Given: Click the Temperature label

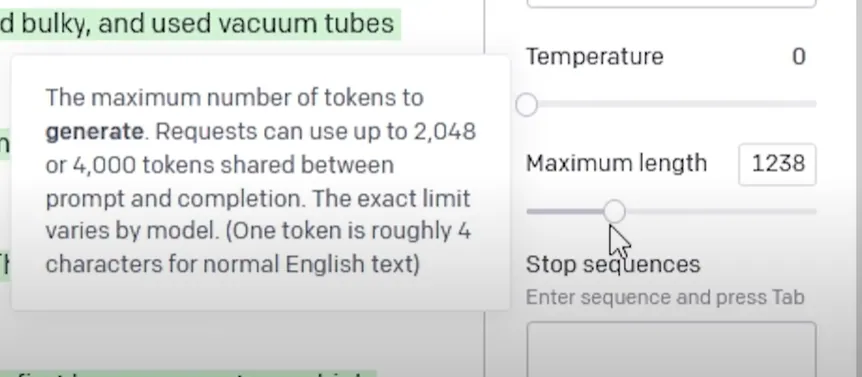Looking at the screenshot, I should pyautogui.click(x=595, y=57).
